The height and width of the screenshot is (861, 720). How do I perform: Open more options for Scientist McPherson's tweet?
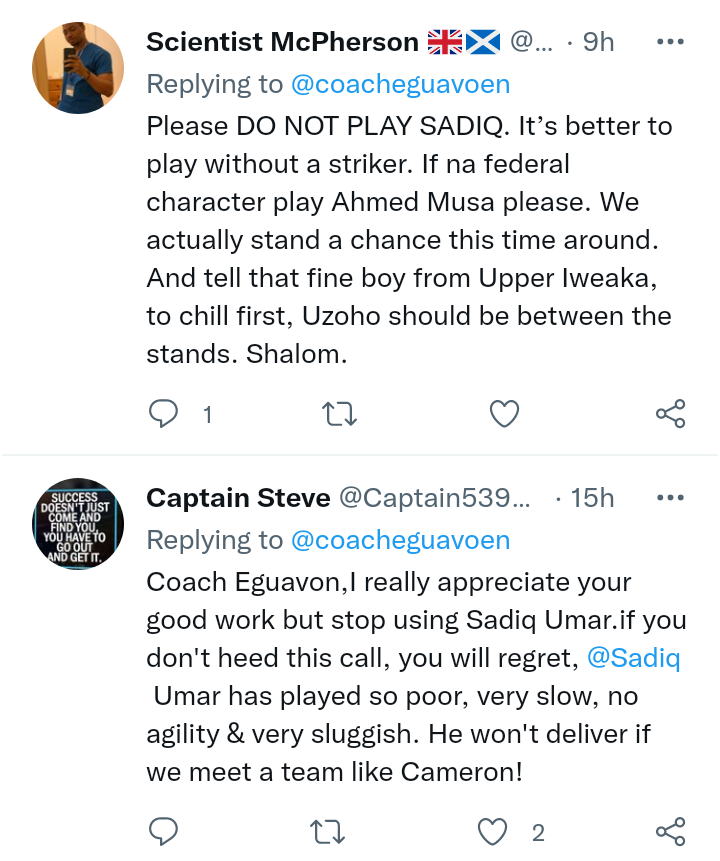click(669, 42)
